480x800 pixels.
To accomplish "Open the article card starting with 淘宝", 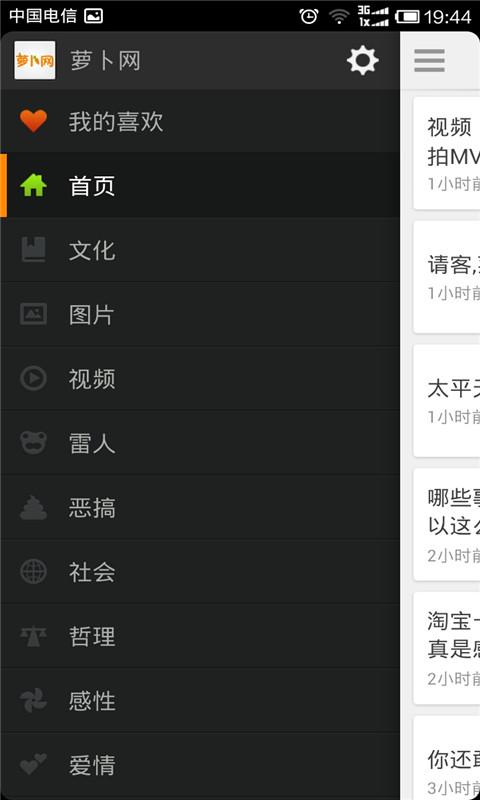I will click(447, 648).
